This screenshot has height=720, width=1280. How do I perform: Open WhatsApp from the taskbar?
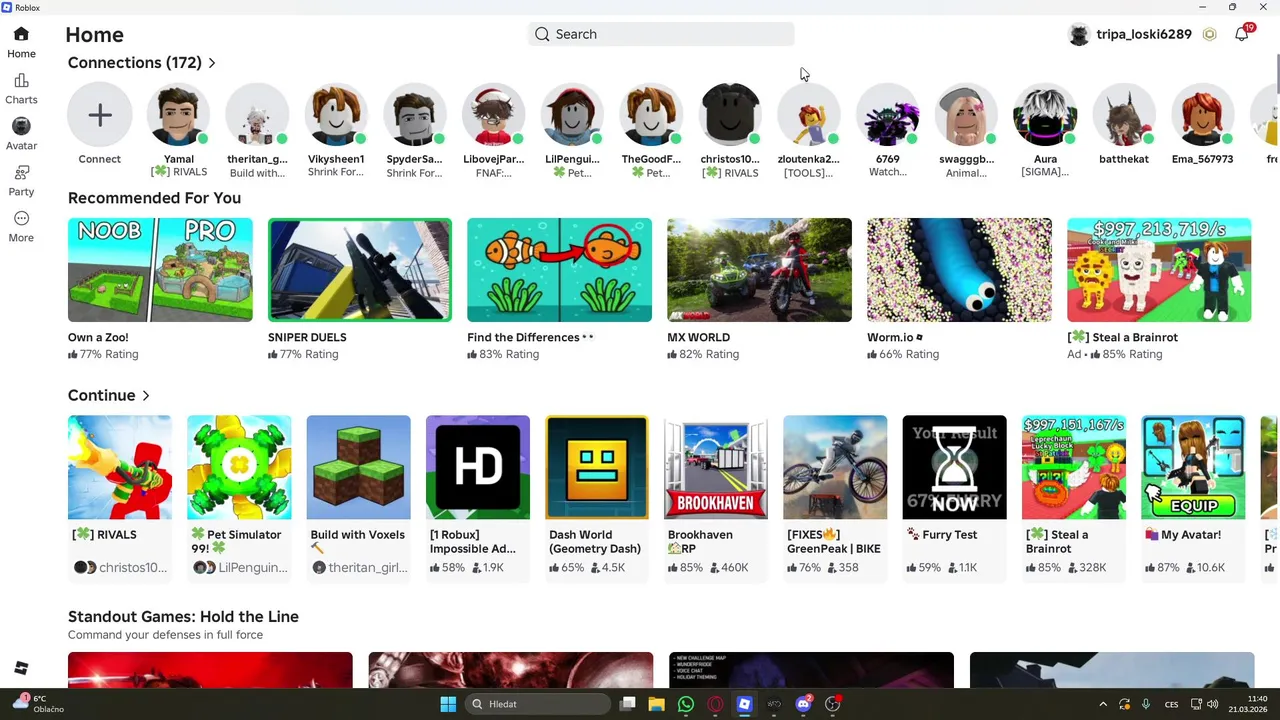[686, 704]
